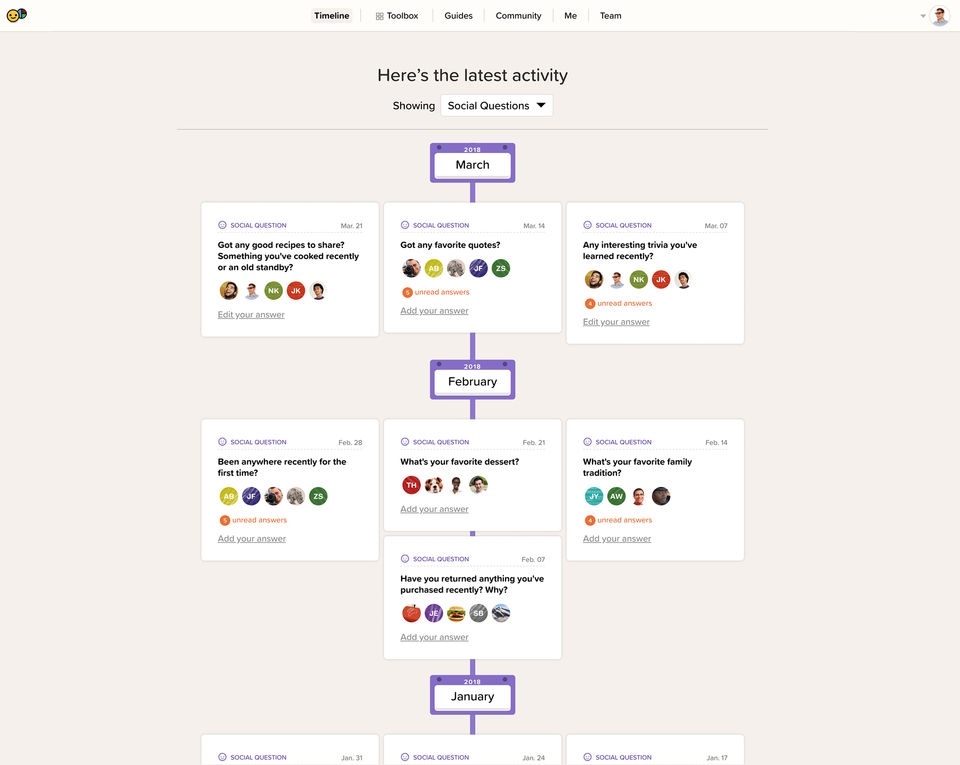Click the TH avatar on the favorite dessert card
Viewport: 960px width, 765px height.
(411, 485)
